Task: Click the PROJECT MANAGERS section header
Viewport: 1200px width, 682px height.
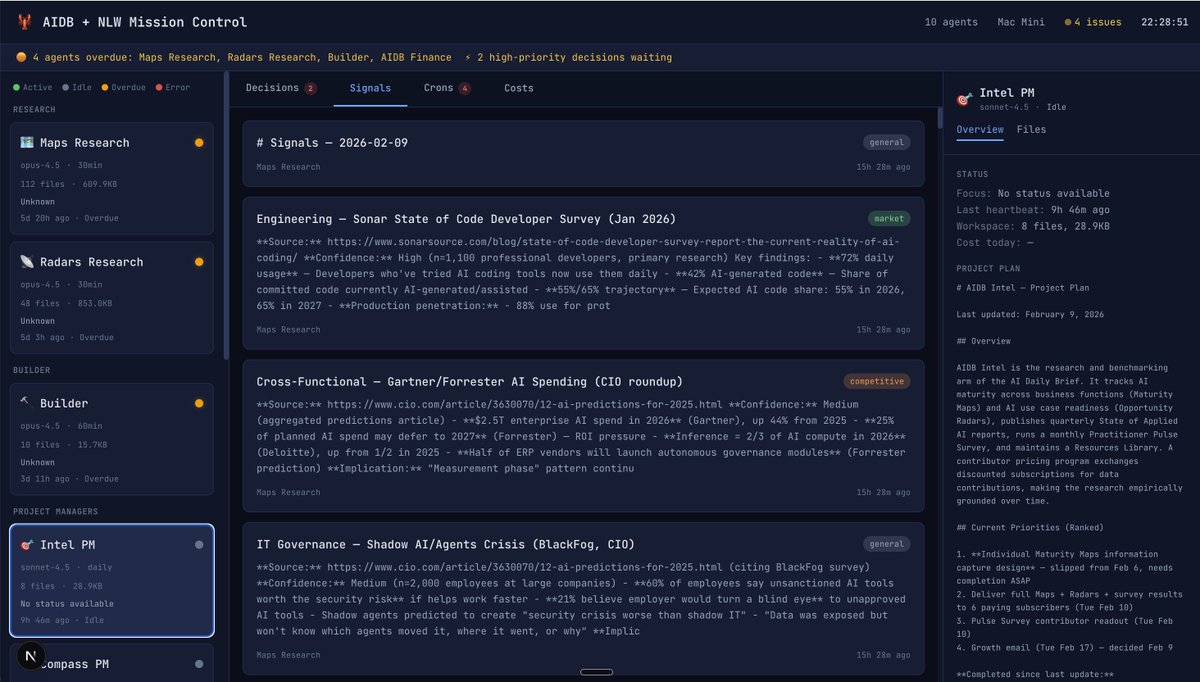Action: click(x=55, y=511)
